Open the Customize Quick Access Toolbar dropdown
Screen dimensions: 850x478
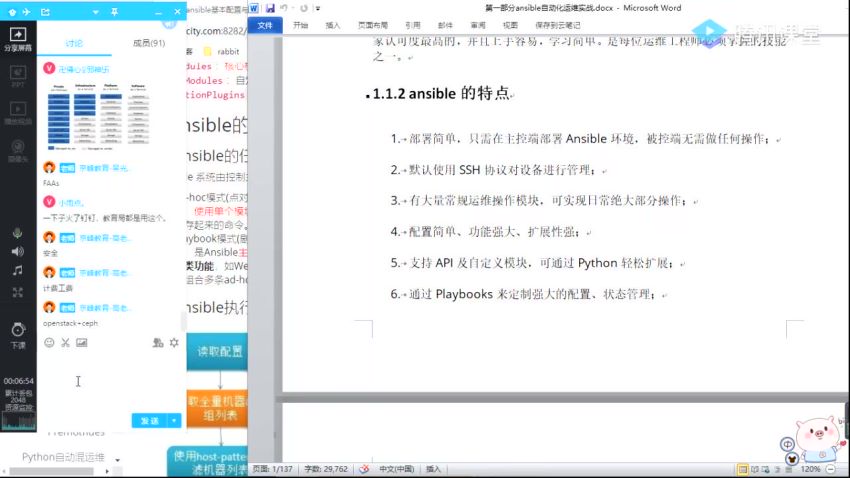[318, 8]
